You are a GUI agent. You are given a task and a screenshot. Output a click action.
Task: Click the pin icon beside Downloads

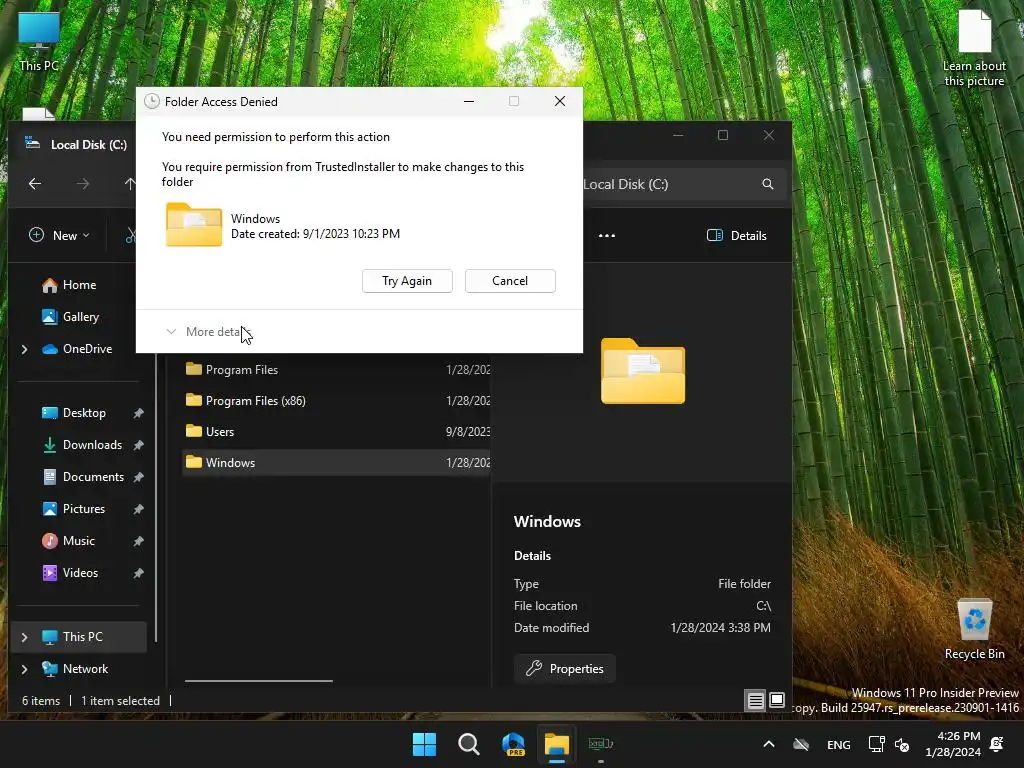[x=138, y=445]
